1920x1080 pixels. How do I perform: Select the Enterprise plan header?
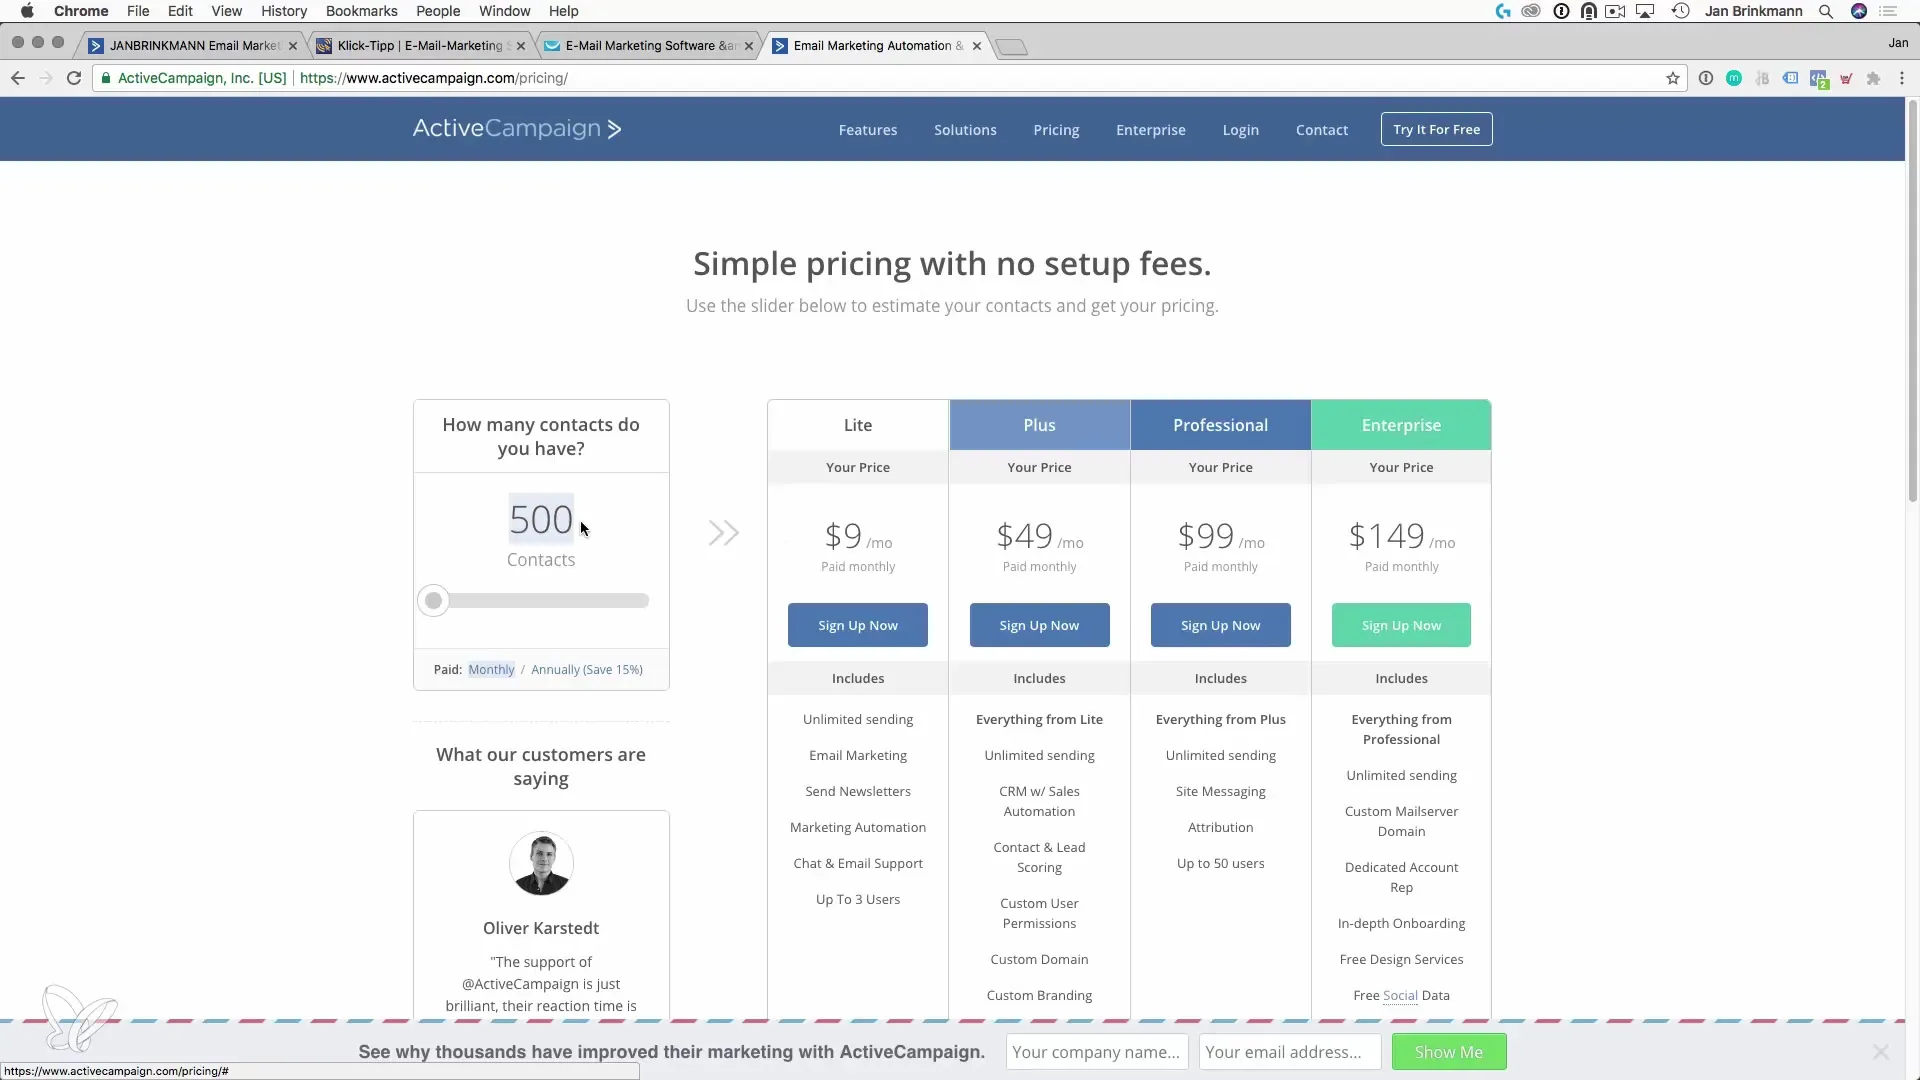pos(1401,425)
